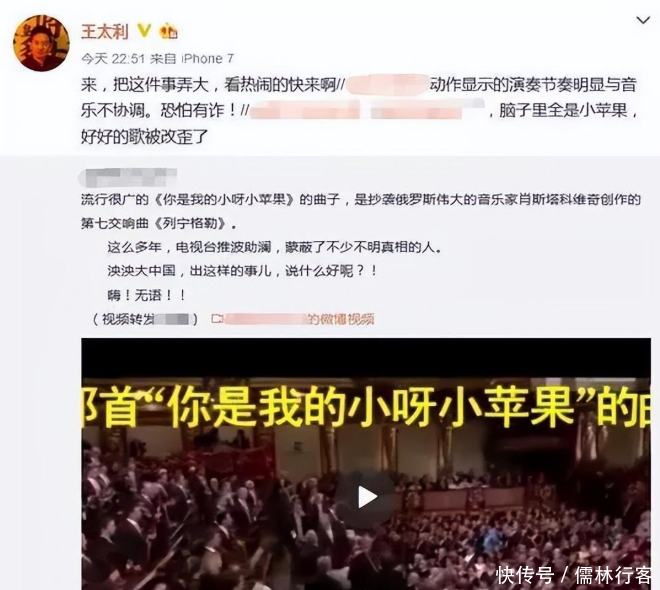
Task: Click 王太利's repost comment text
Action: tap(358, 110)
